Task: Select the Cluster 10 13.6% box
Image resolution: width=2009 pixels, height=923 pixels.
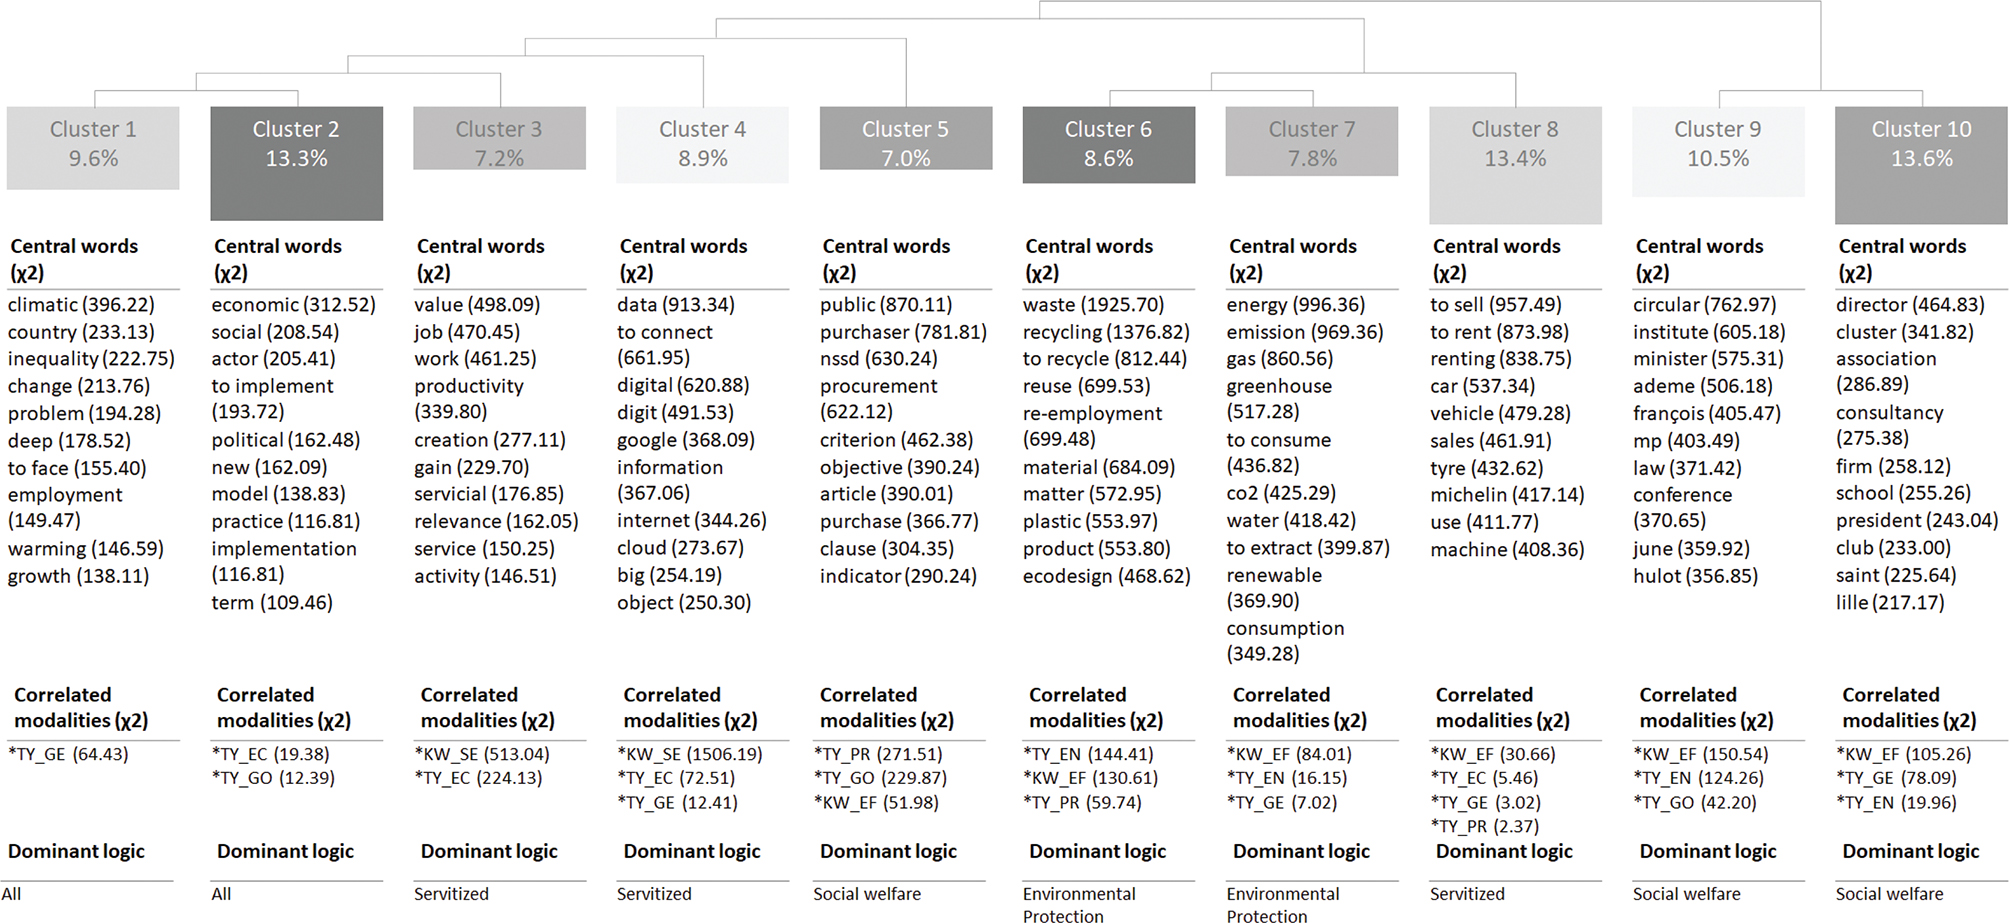Action: pos(1920,164)
